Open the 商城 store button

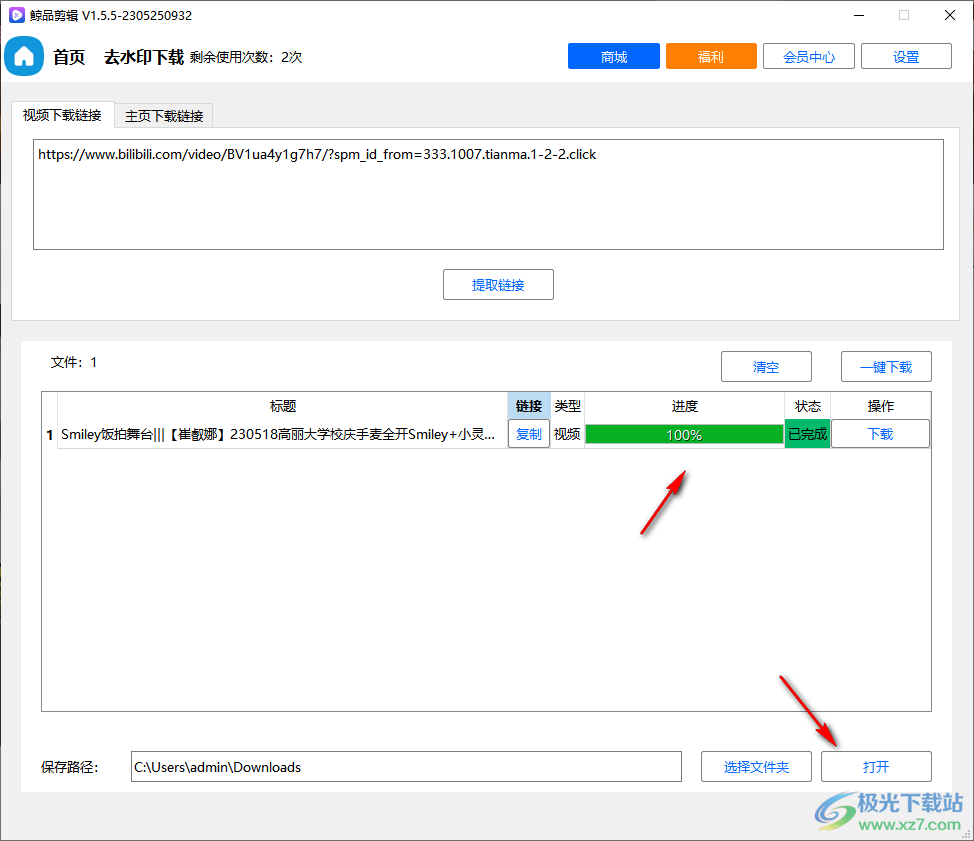(x=614, y=57)
